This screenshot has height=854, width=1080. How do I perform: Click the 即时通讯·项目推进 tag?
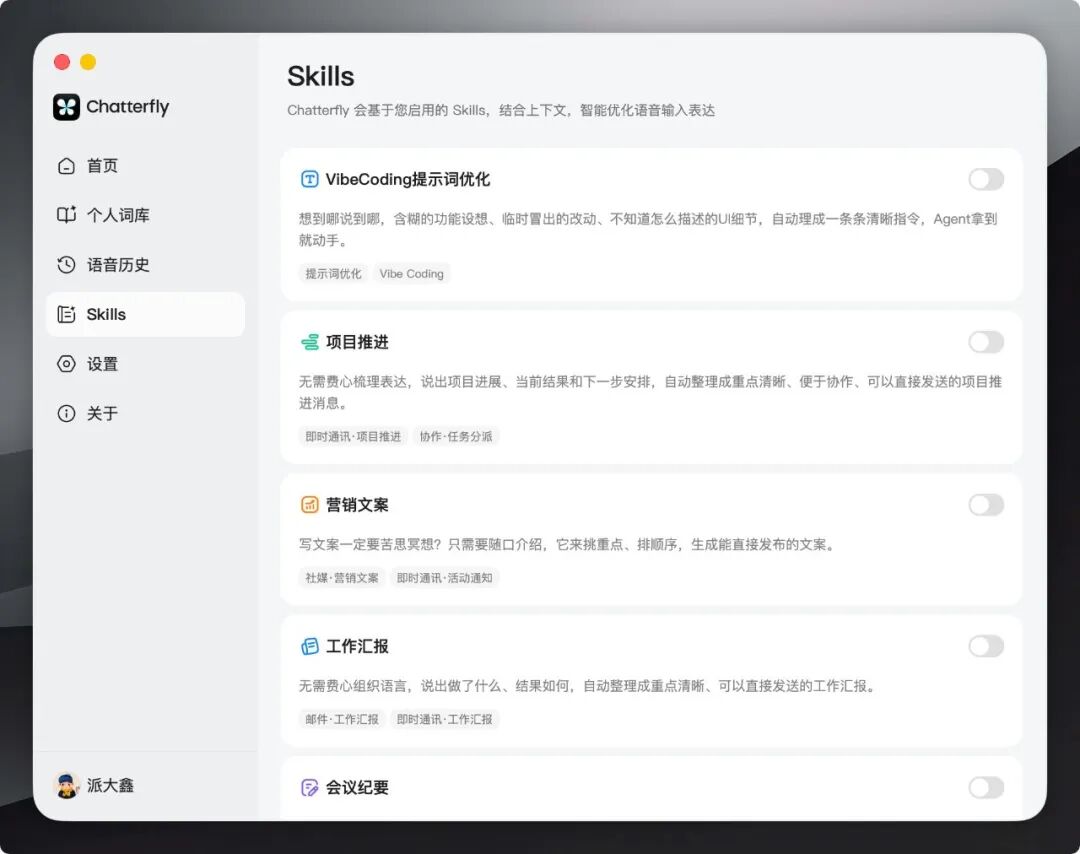click(x=353, y=436)
